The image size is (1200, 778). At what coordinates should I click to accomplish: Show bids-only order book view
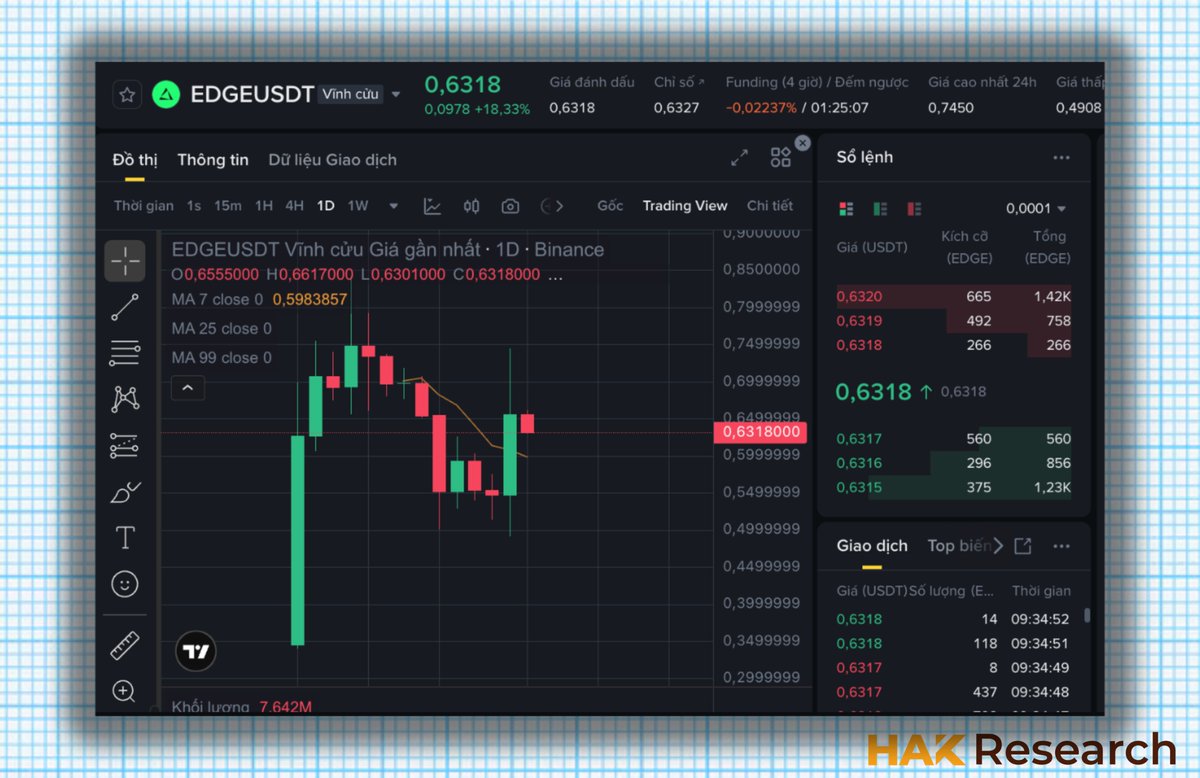880,209
